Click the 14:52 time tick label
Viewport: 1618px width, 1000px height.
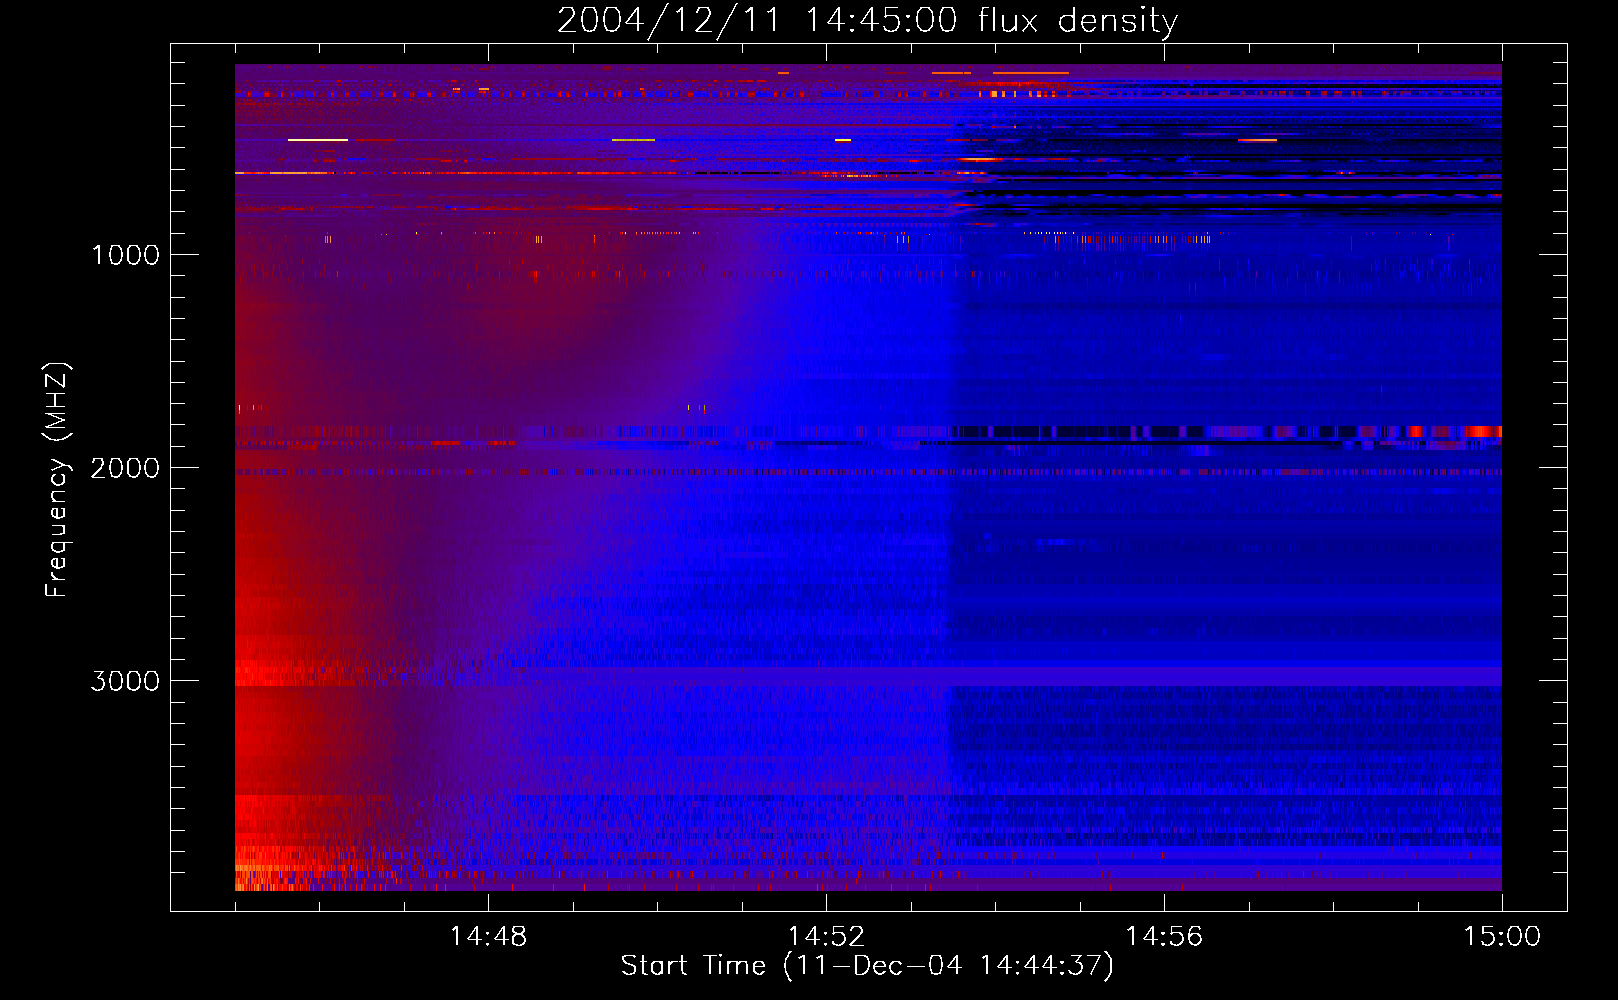[826, 937]
